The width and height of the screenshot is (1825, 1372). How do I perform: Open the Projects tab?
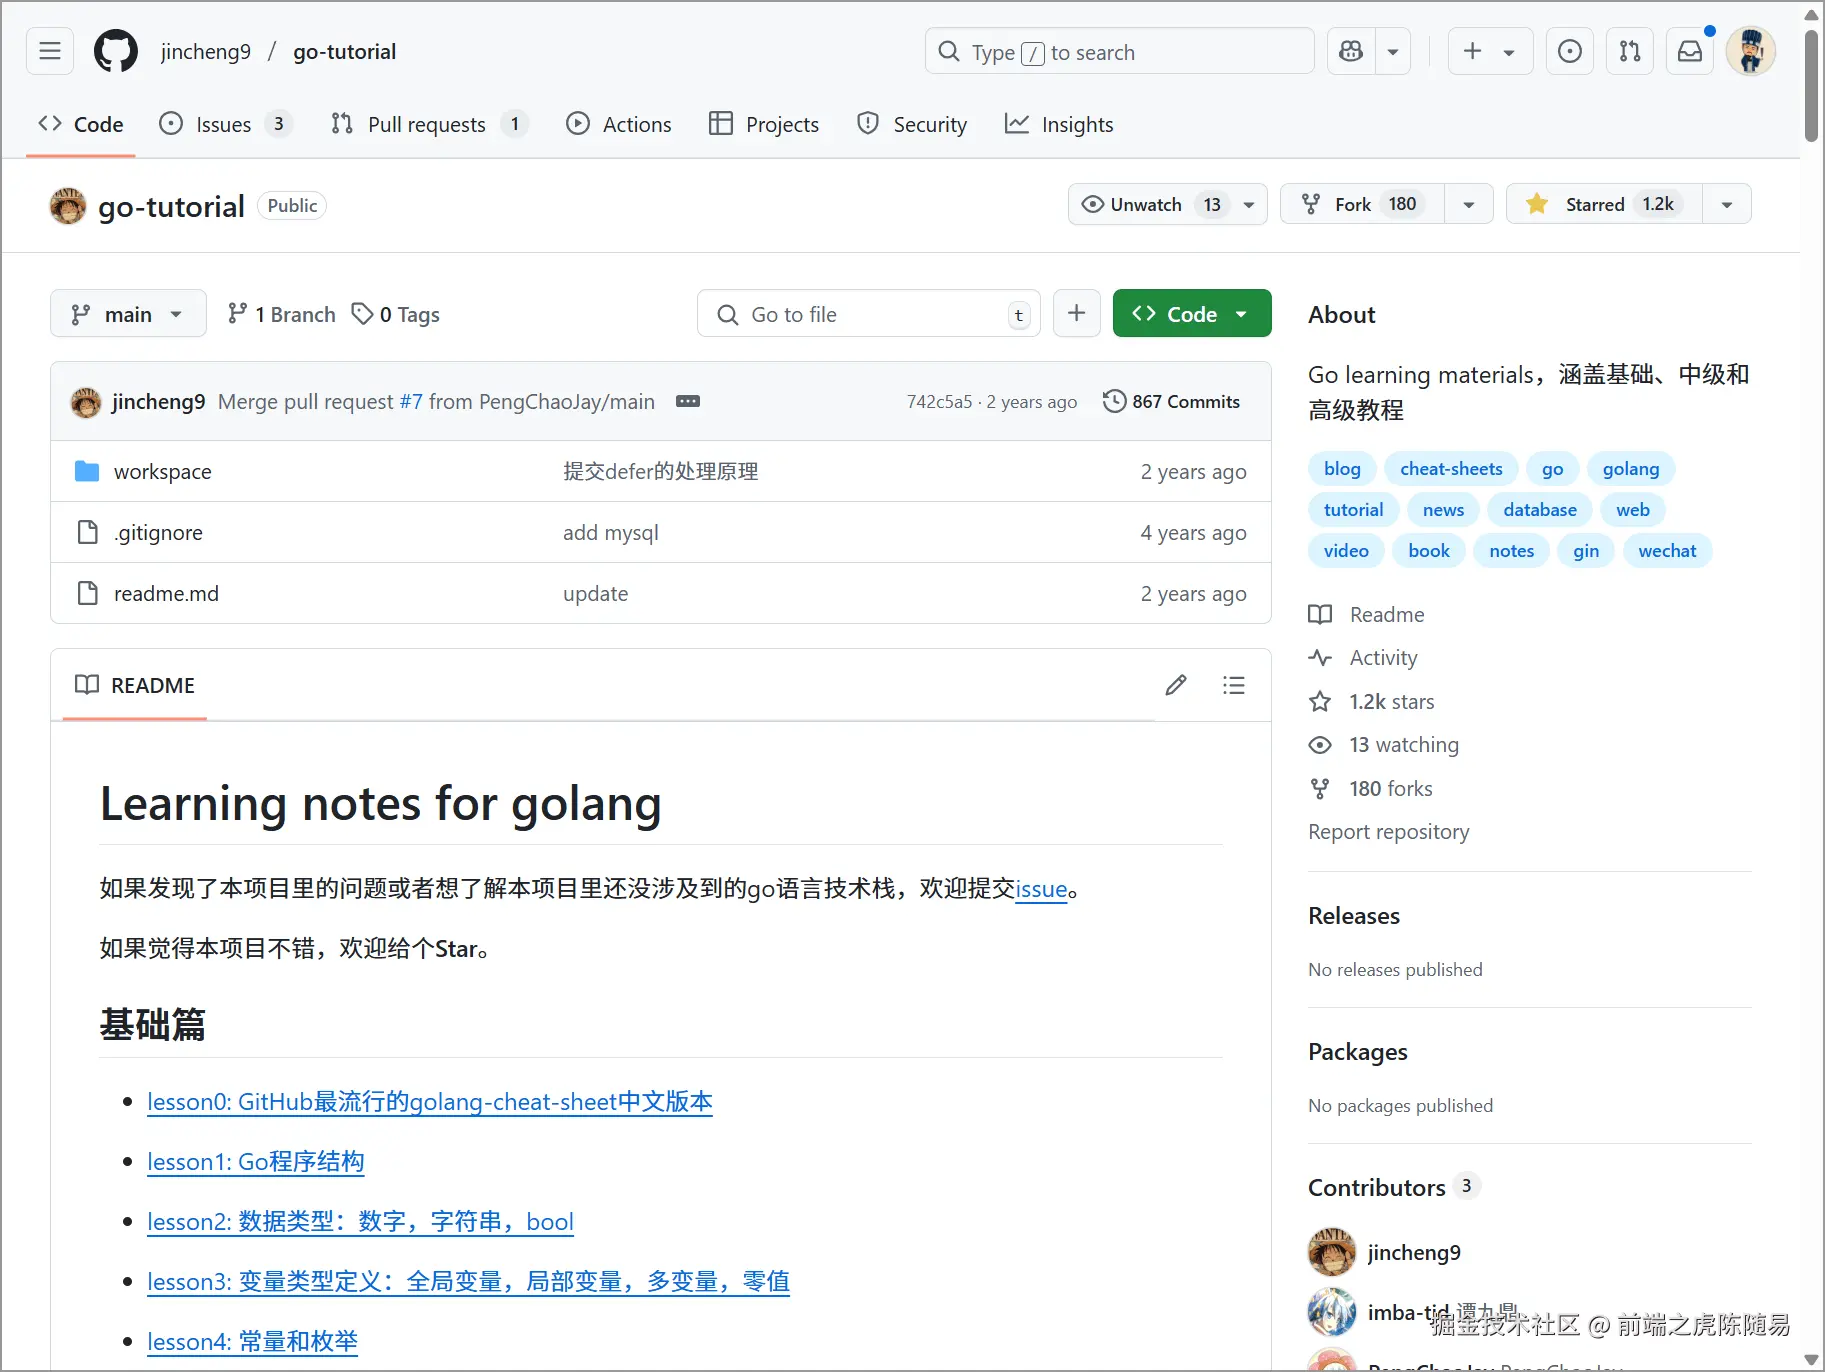click(x=764, y=125)
